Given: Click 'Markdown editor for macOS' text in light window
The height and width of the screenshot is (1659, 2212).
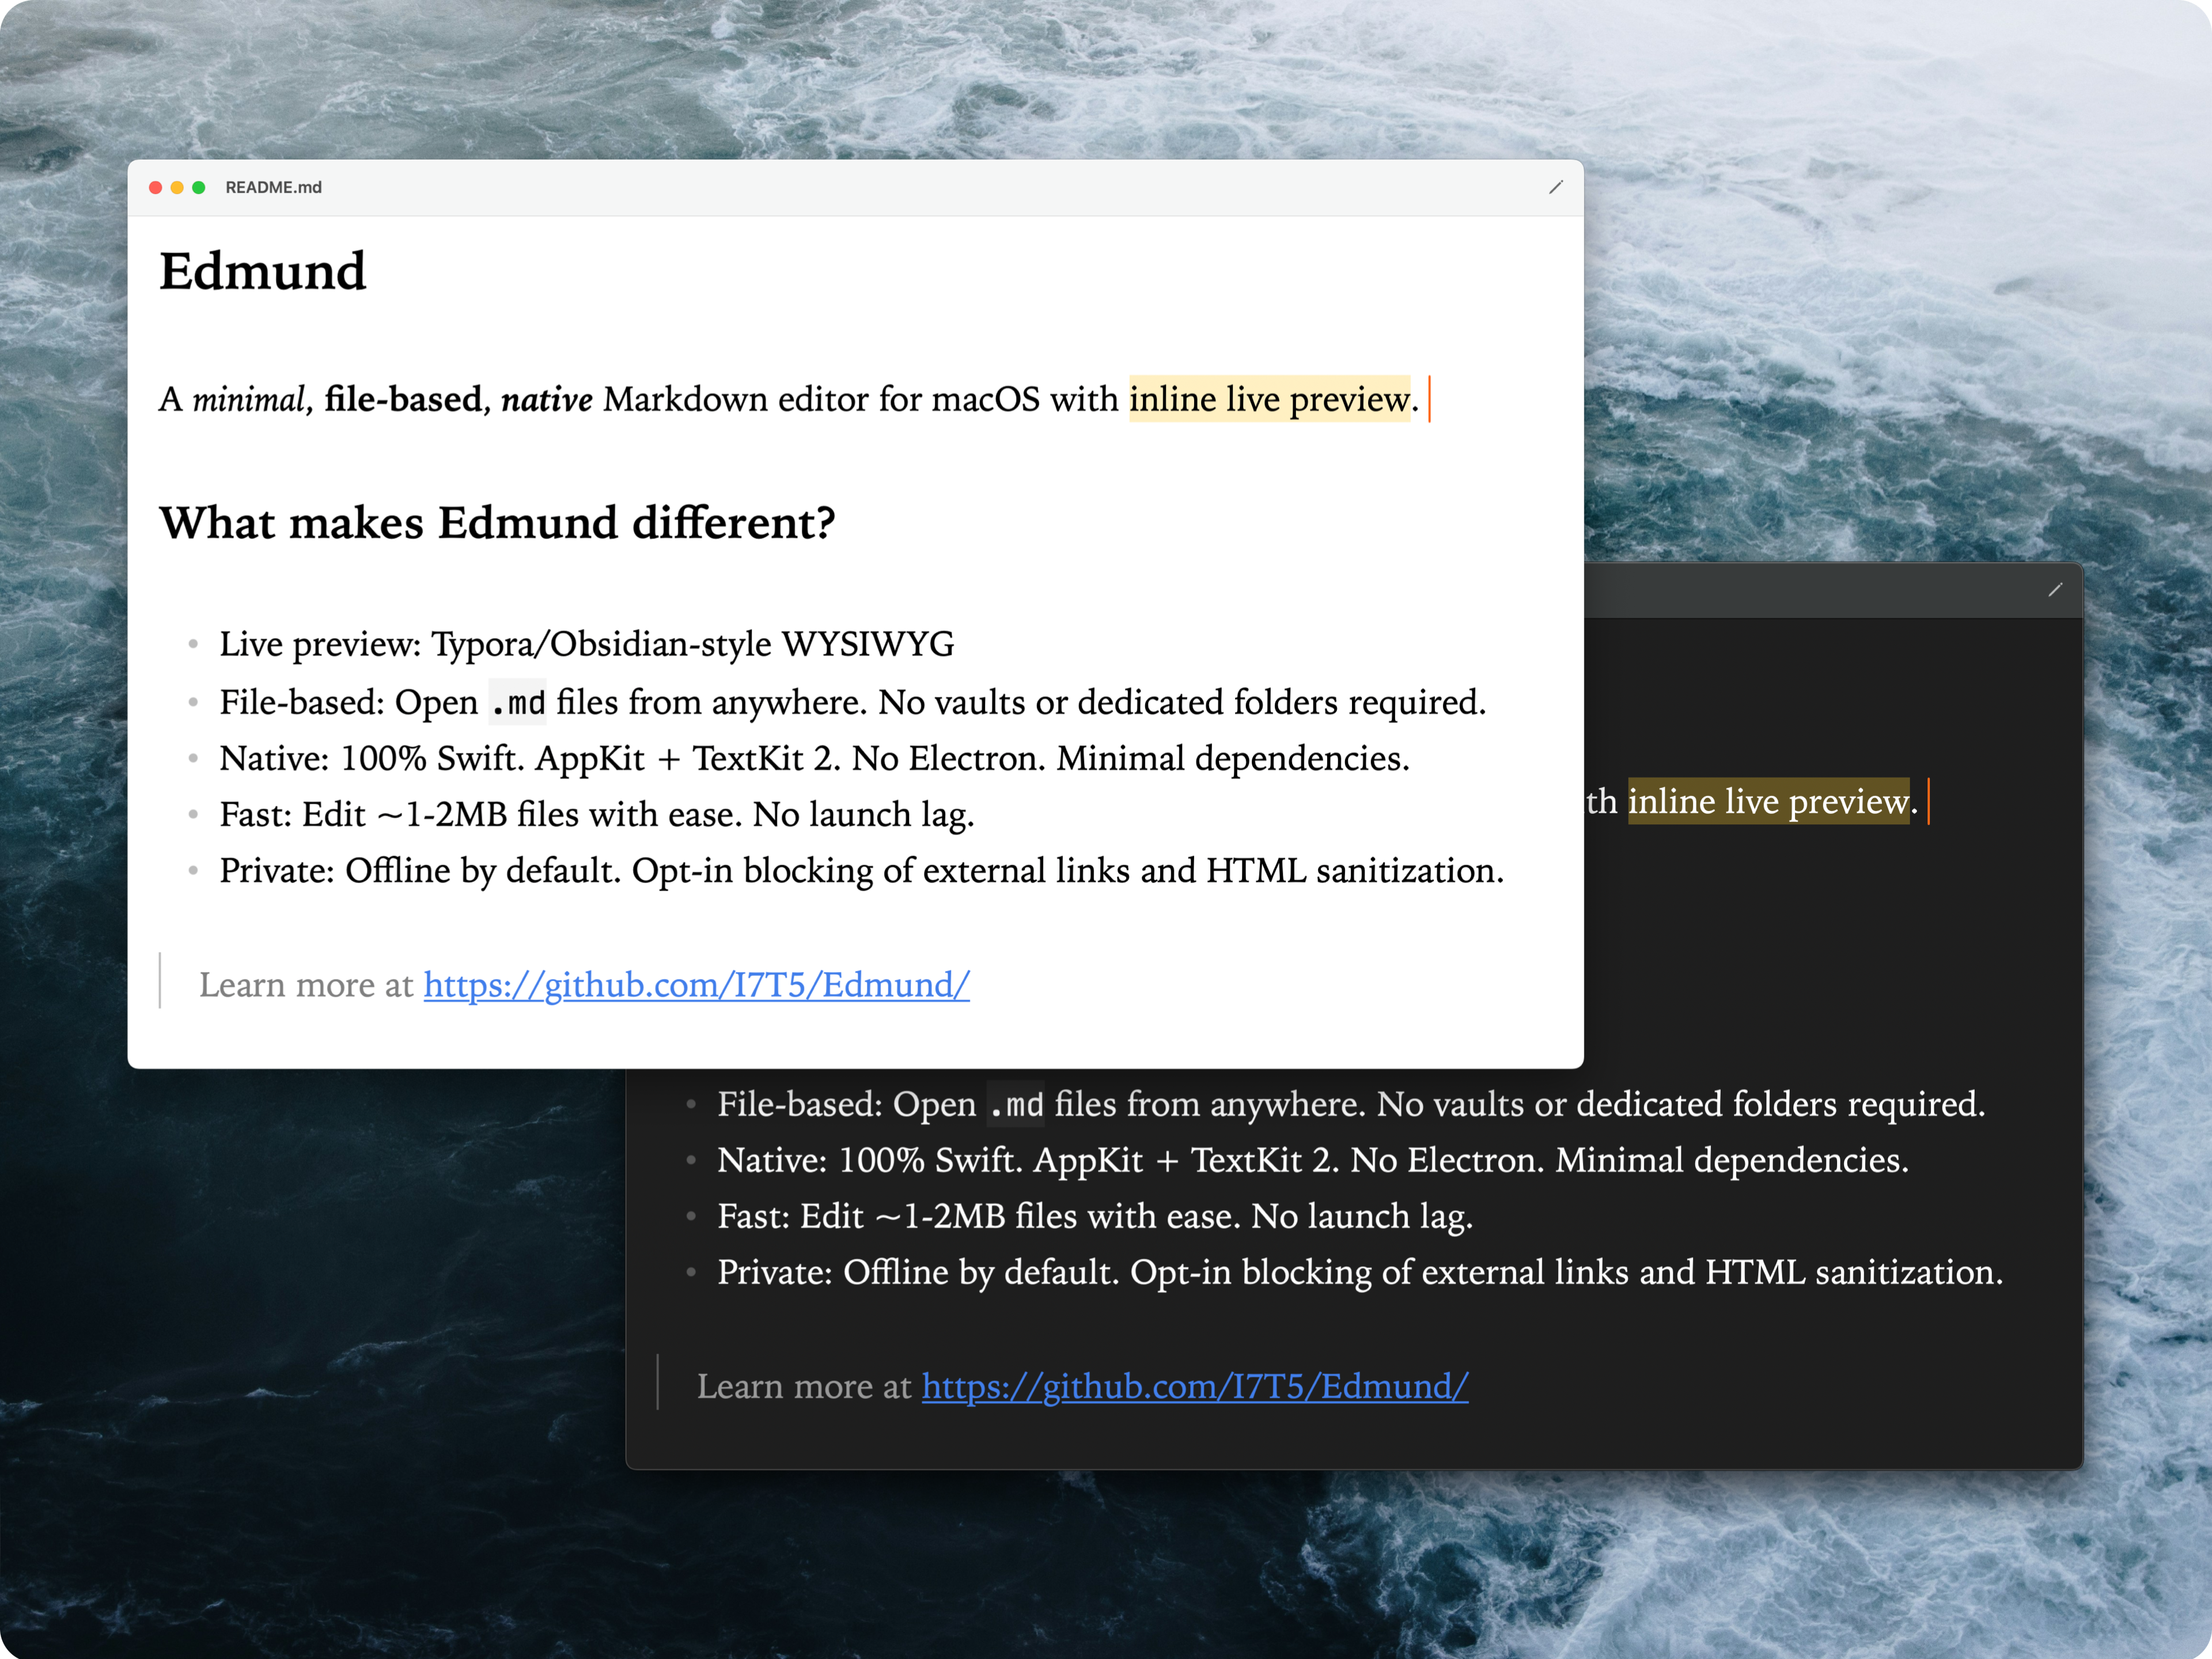Looking at the screenshot, I should coord(821,399).
